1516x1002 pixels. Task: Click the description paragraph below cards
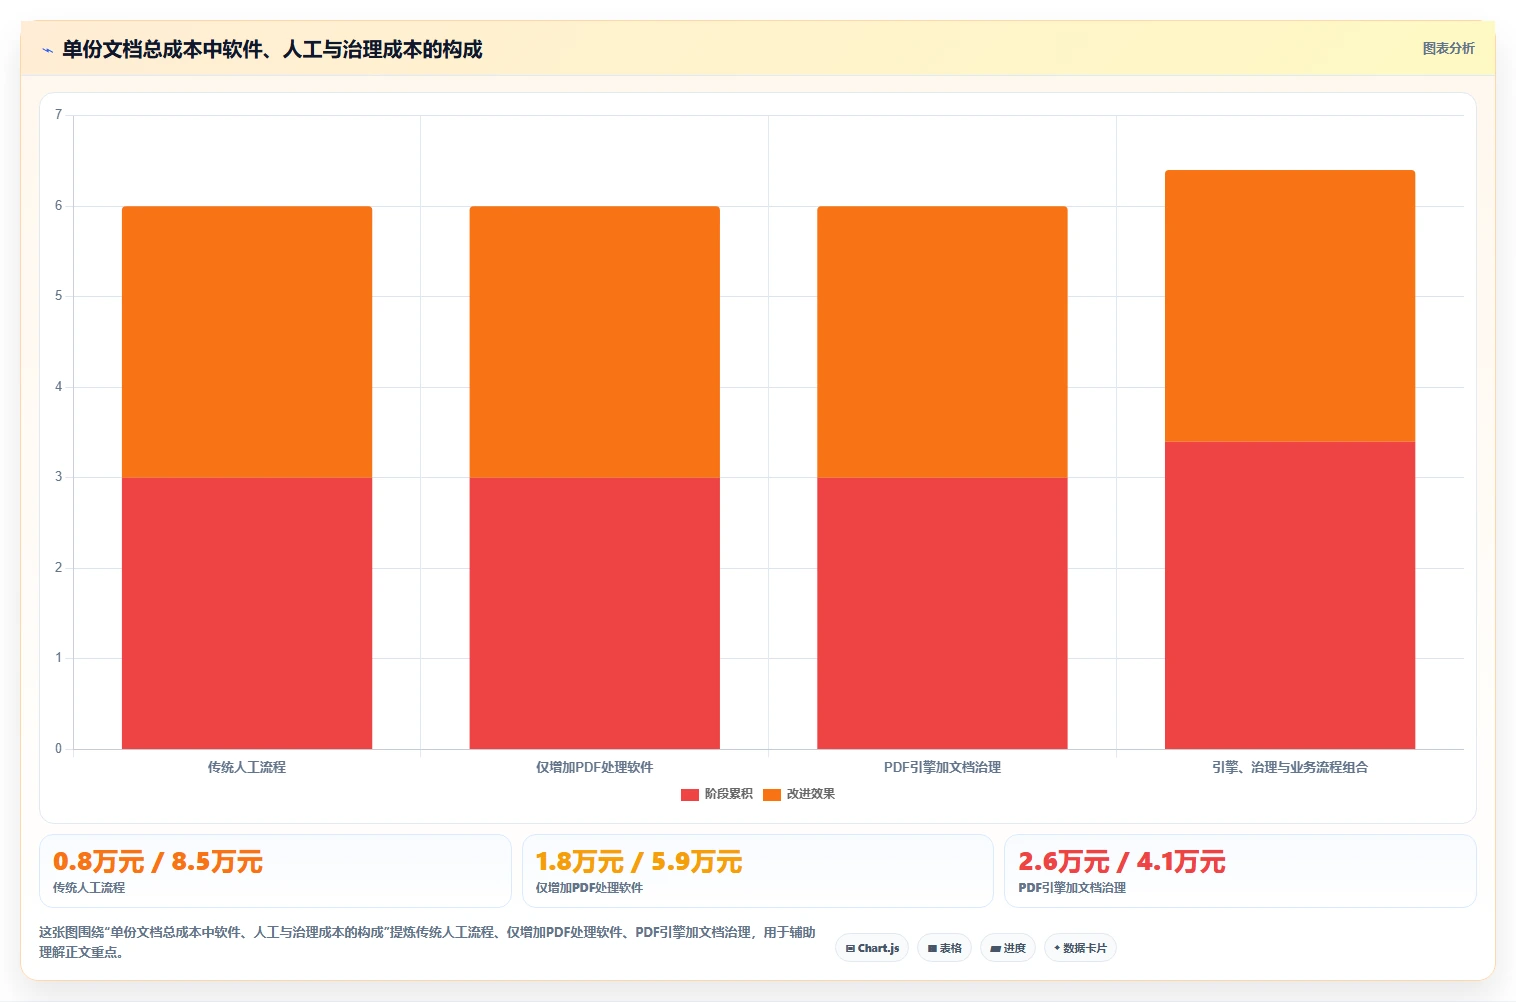[x=427, y=942]
